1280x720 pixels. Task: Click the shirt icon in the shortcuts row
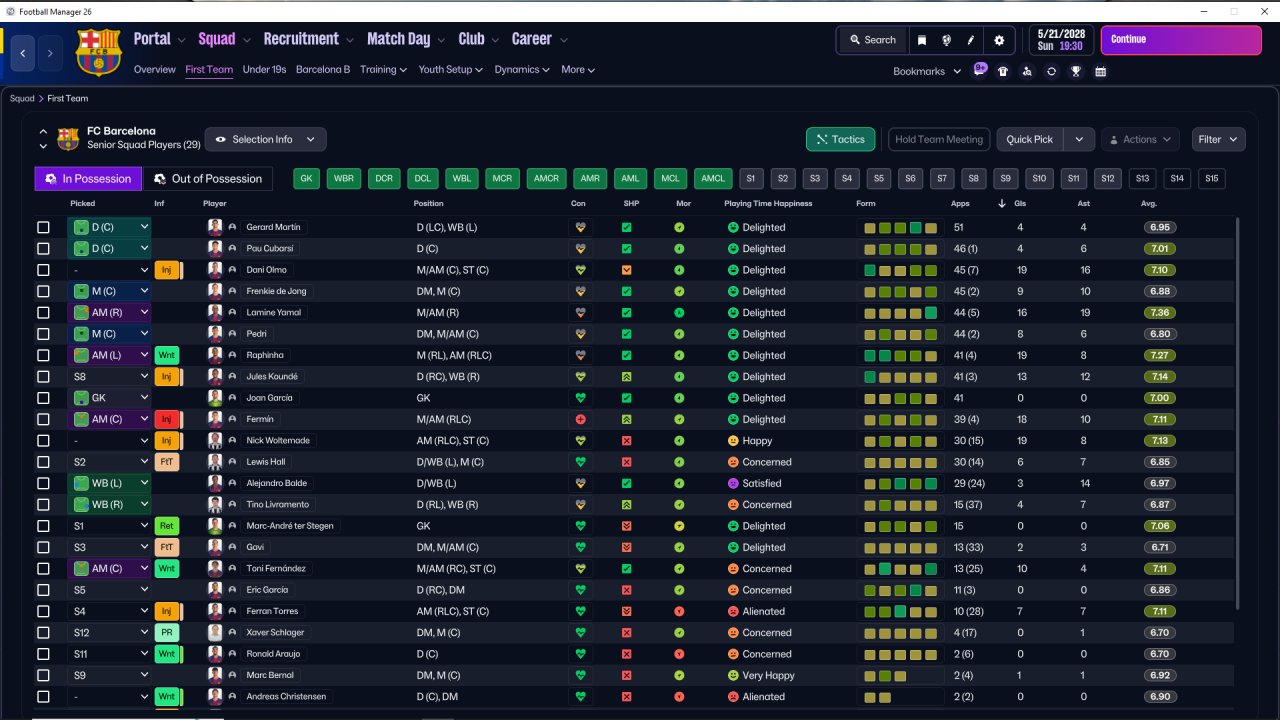pos(1003,71)
